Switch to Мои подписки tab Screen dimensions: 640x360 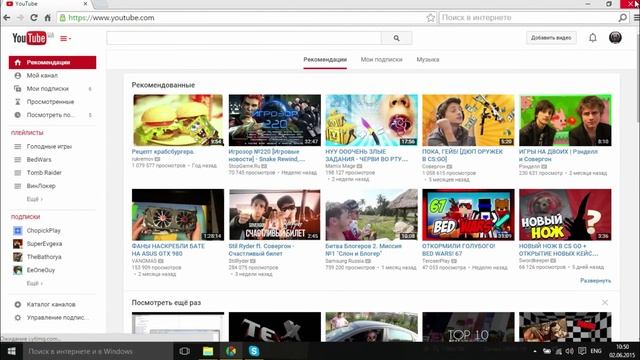pyautogui.click(x=381, y=60)
